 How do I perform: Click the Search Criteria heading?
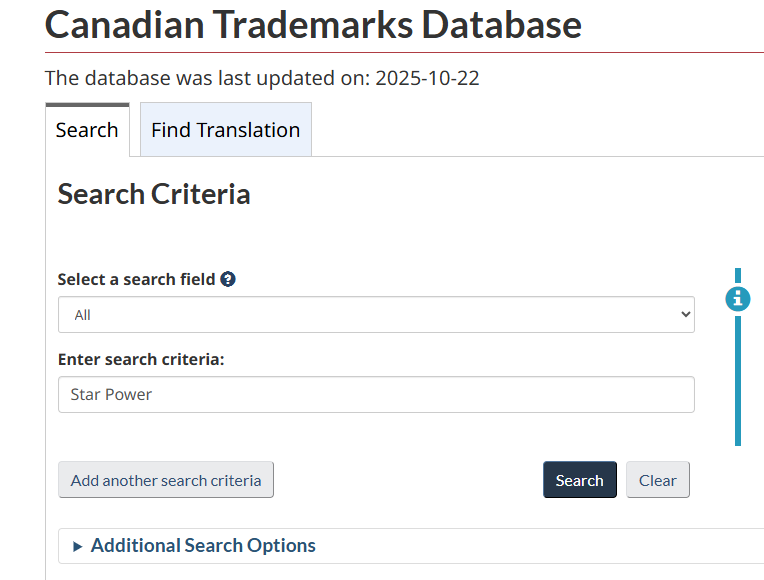pyautogui.click(x=154, y=194)
